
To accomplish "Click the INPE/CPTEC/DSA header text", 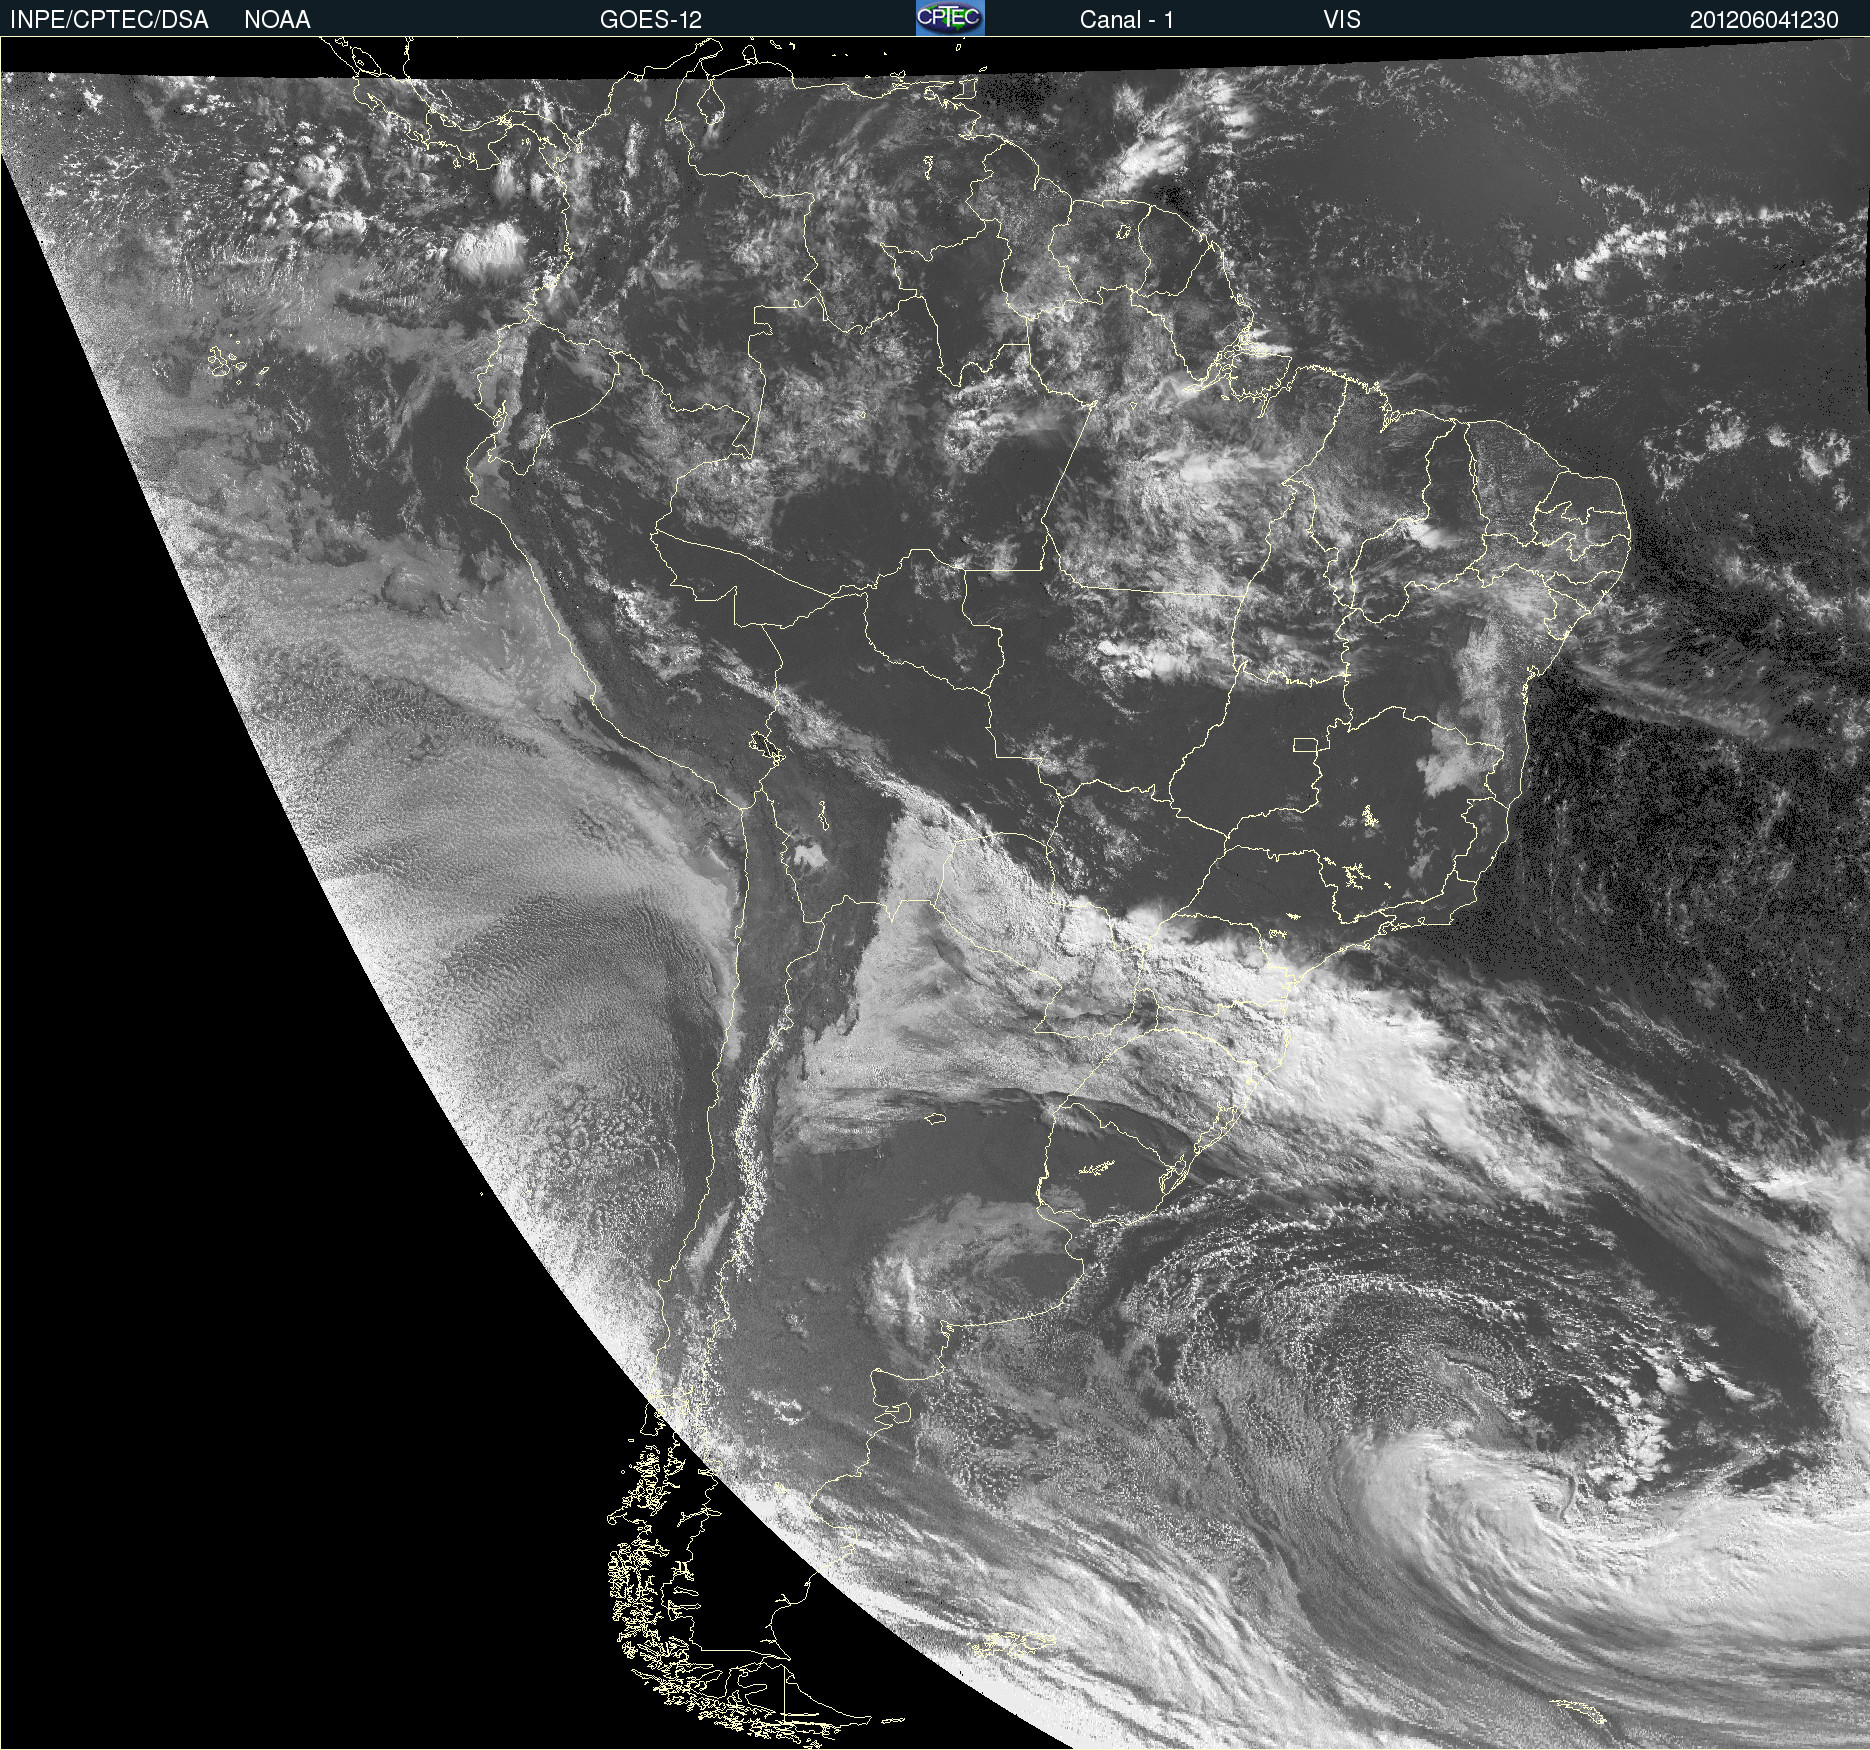I will tap(109, 20).
